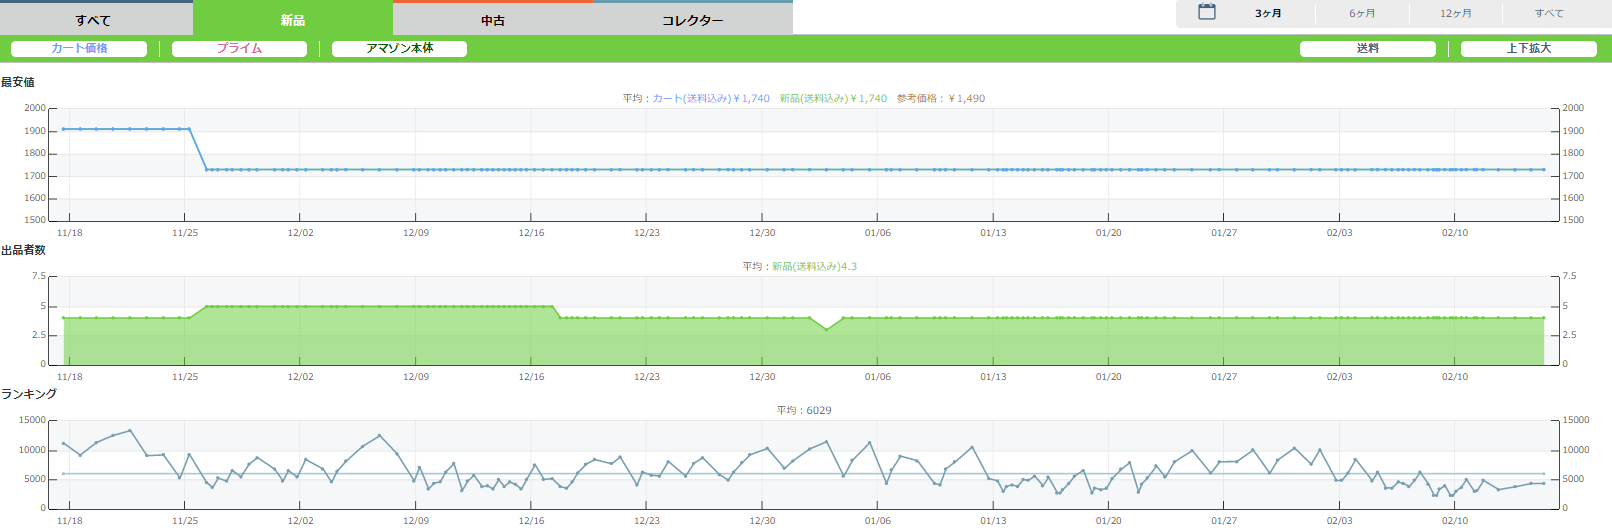Switch to the 12ヶ月 time range
This screenshot has width=1612, height=531.
click(x=1455, y=14)
